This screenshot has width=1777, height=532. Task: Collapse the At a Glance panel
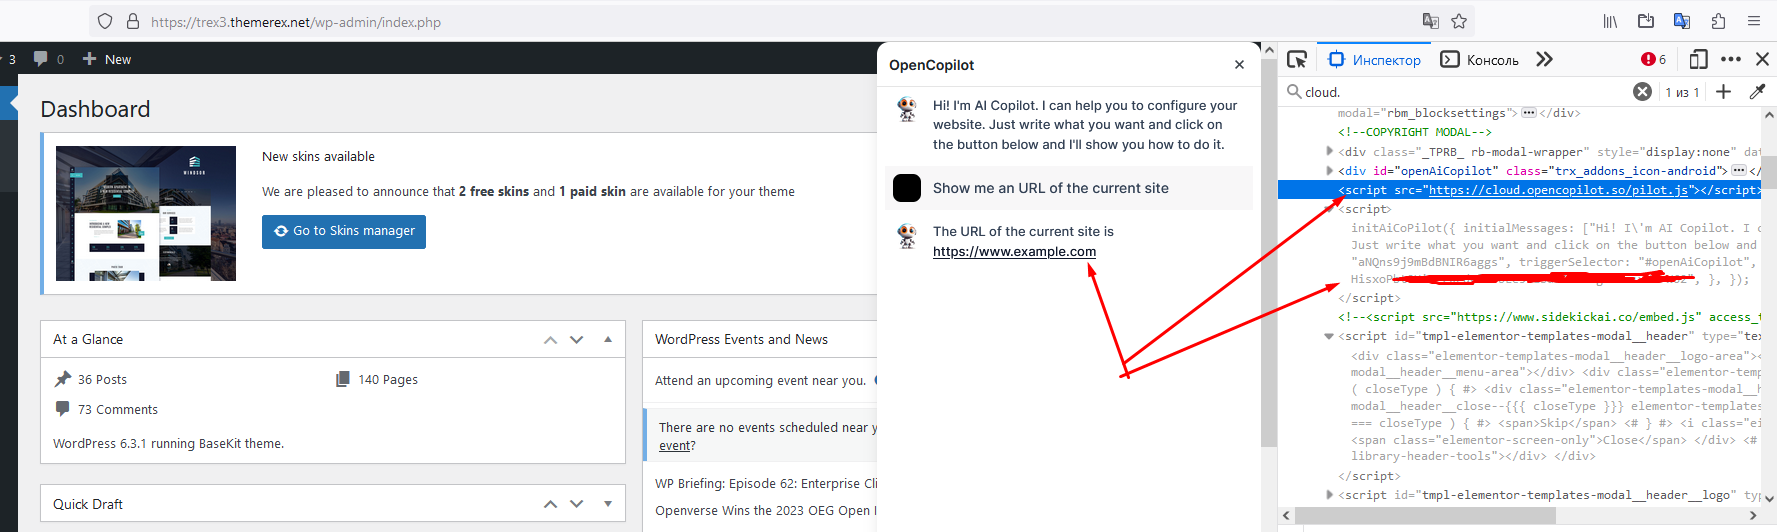pos(608,340)
